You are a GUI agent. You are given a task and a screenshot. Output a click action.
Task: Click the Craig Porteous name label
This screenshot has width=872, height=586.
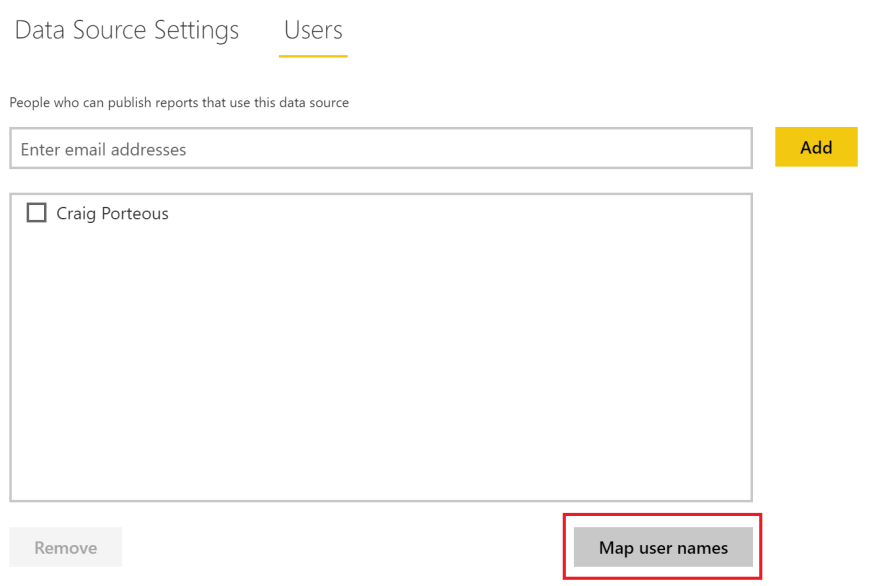(112, 213)
